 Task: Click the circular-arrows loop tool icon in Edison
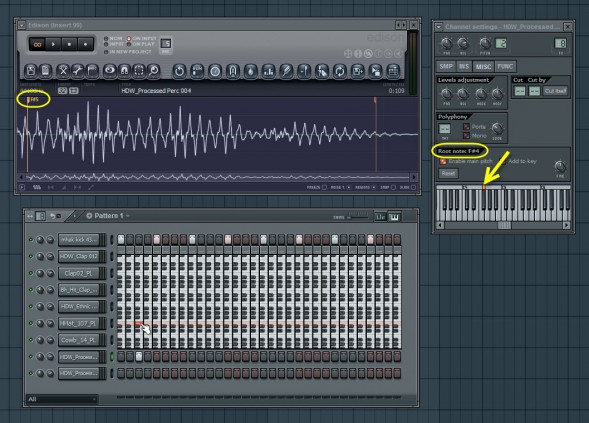[340, 71]
